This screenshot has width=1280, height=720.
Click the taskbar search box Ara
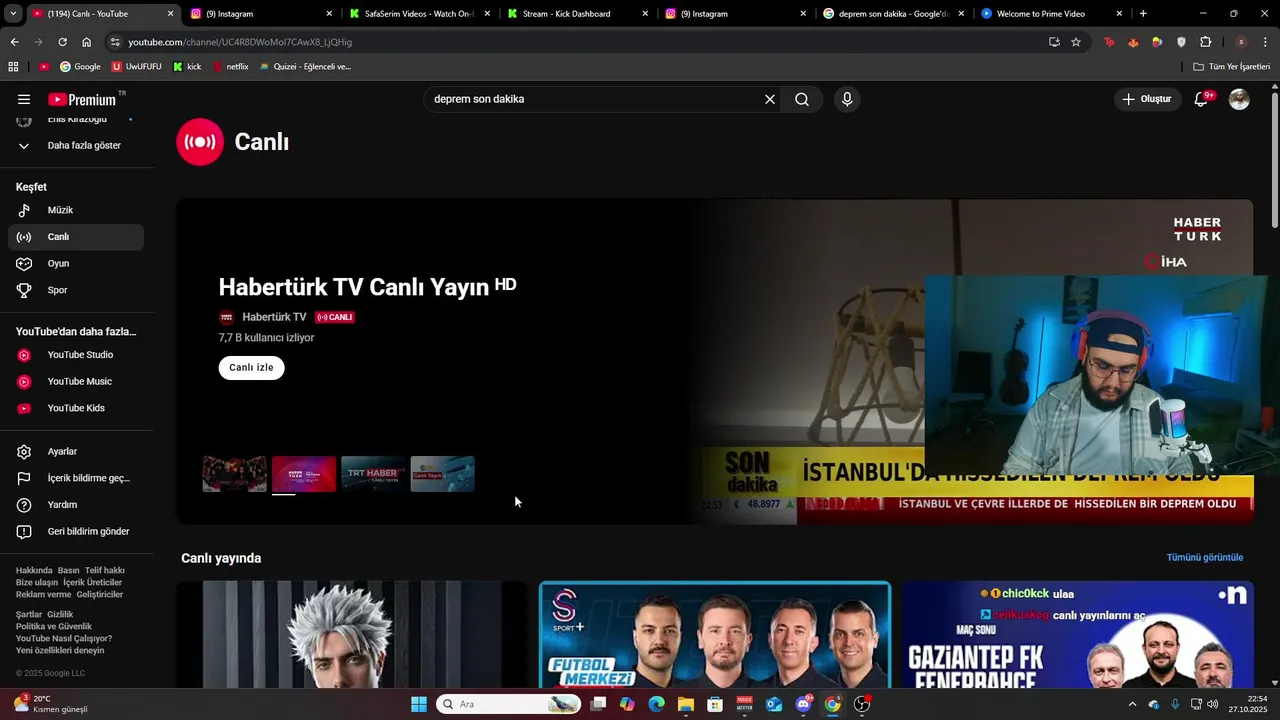coord(509,704)
